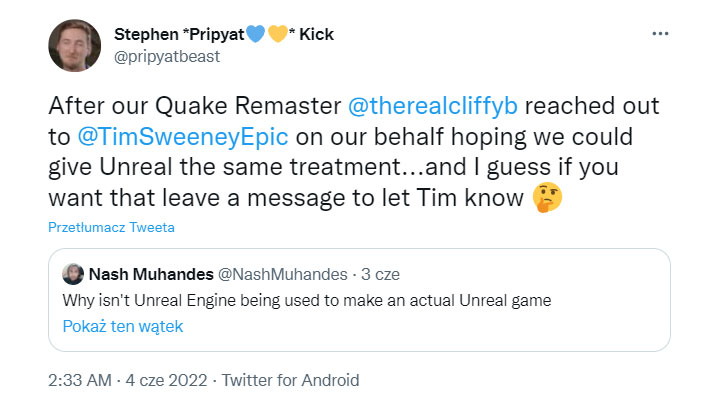The height and width of the screenshot is (405, 720).
Task: Click the Nash Muhandes display name
Action: point(149,274)
